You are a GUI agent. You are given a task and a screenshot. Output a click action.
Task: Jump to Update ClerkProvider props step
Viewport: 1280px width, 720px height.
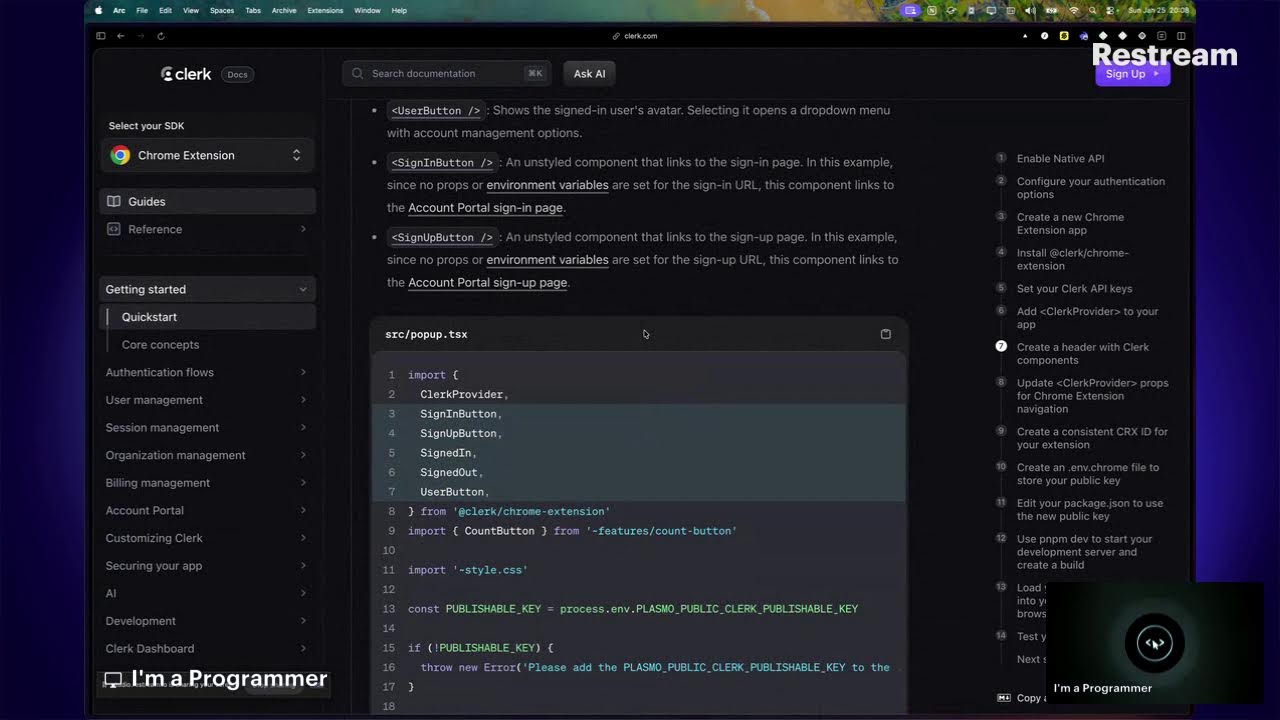1092,396
